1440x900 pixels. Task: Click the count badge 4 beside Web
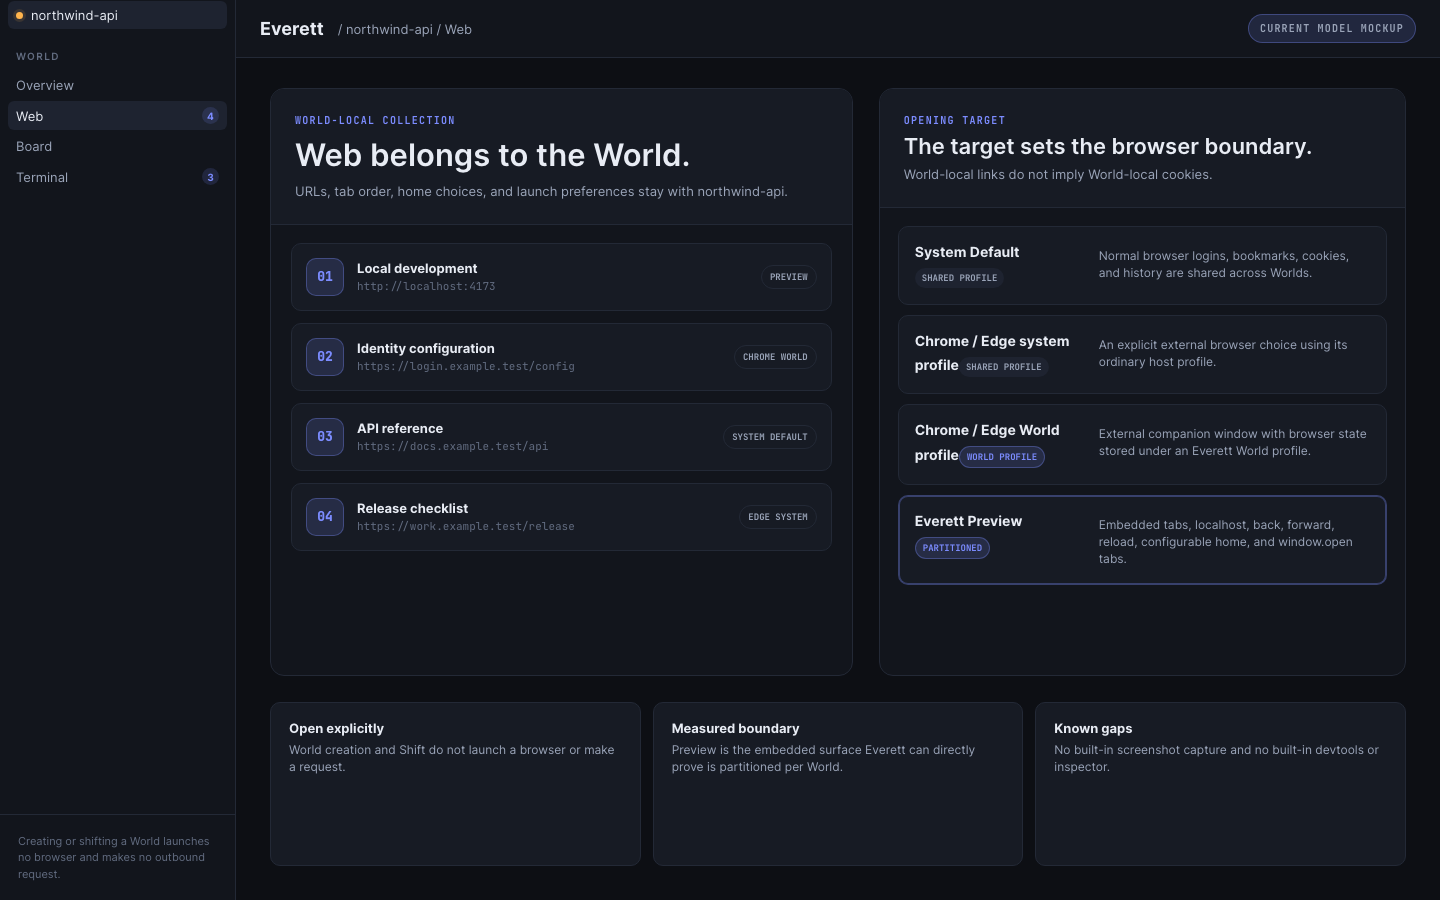click(x=210, y=116)
